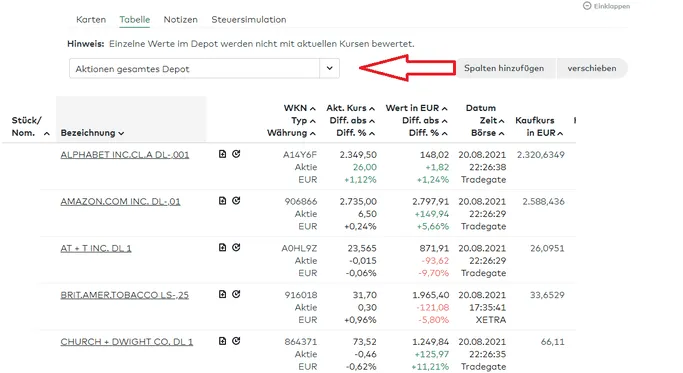
Task: Click WKN value A14Y6F
Action: click(x=300, y=155)
